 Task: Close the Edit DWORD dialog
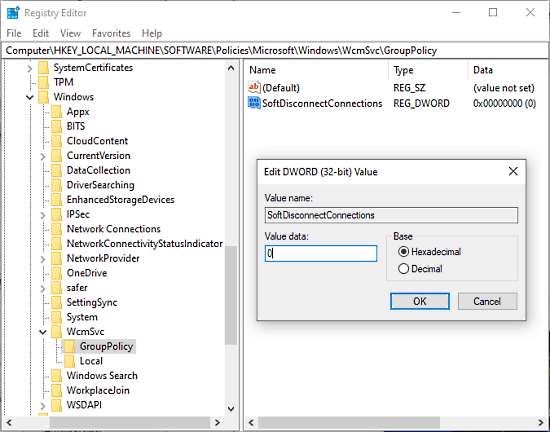(x=513, y=171)
